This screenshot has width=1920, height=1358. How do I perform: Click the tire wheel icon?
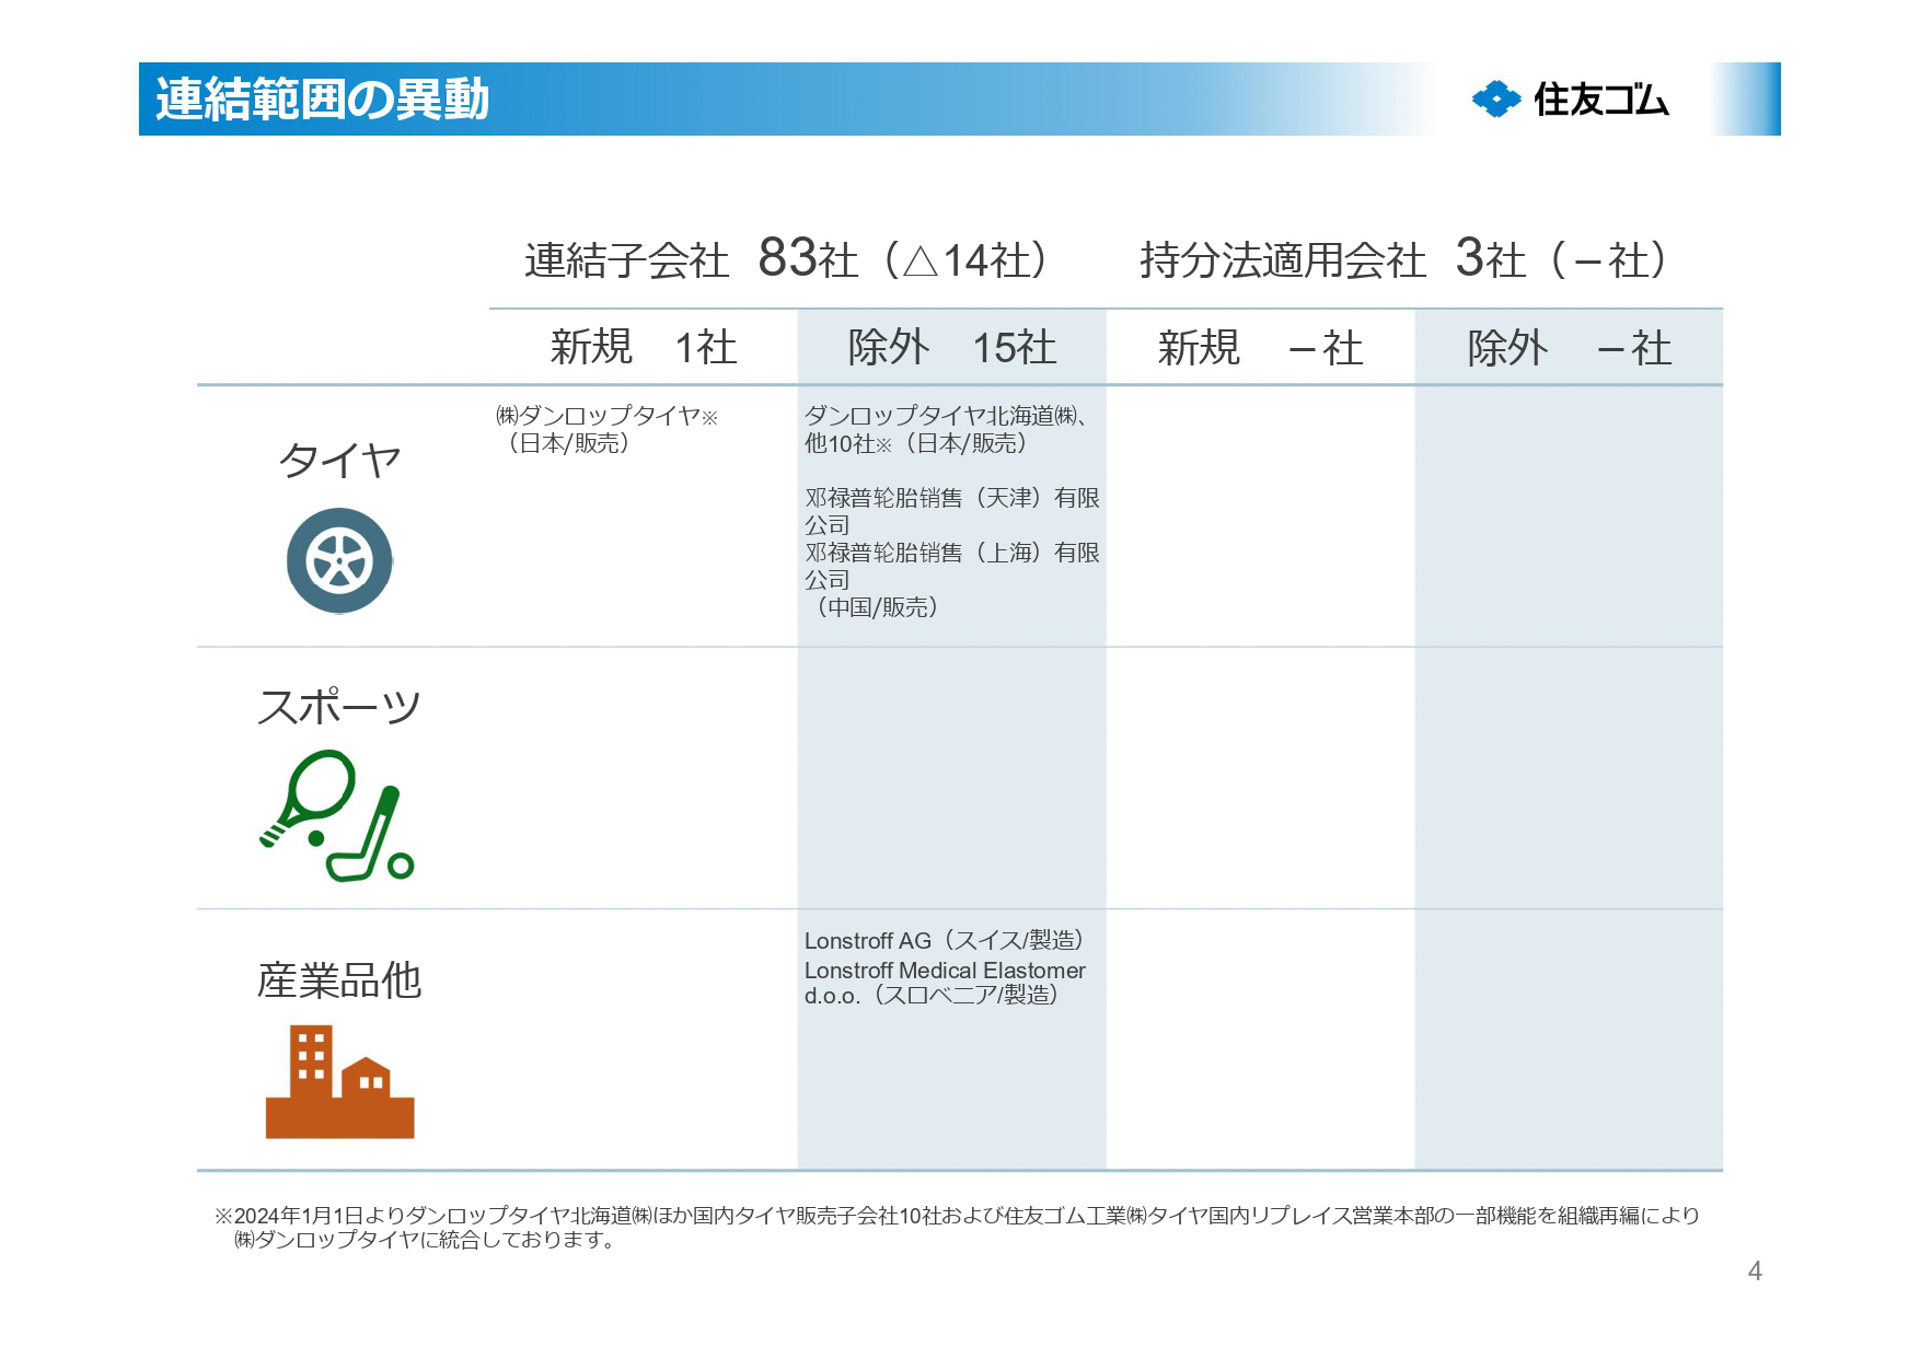click(339, 560)
